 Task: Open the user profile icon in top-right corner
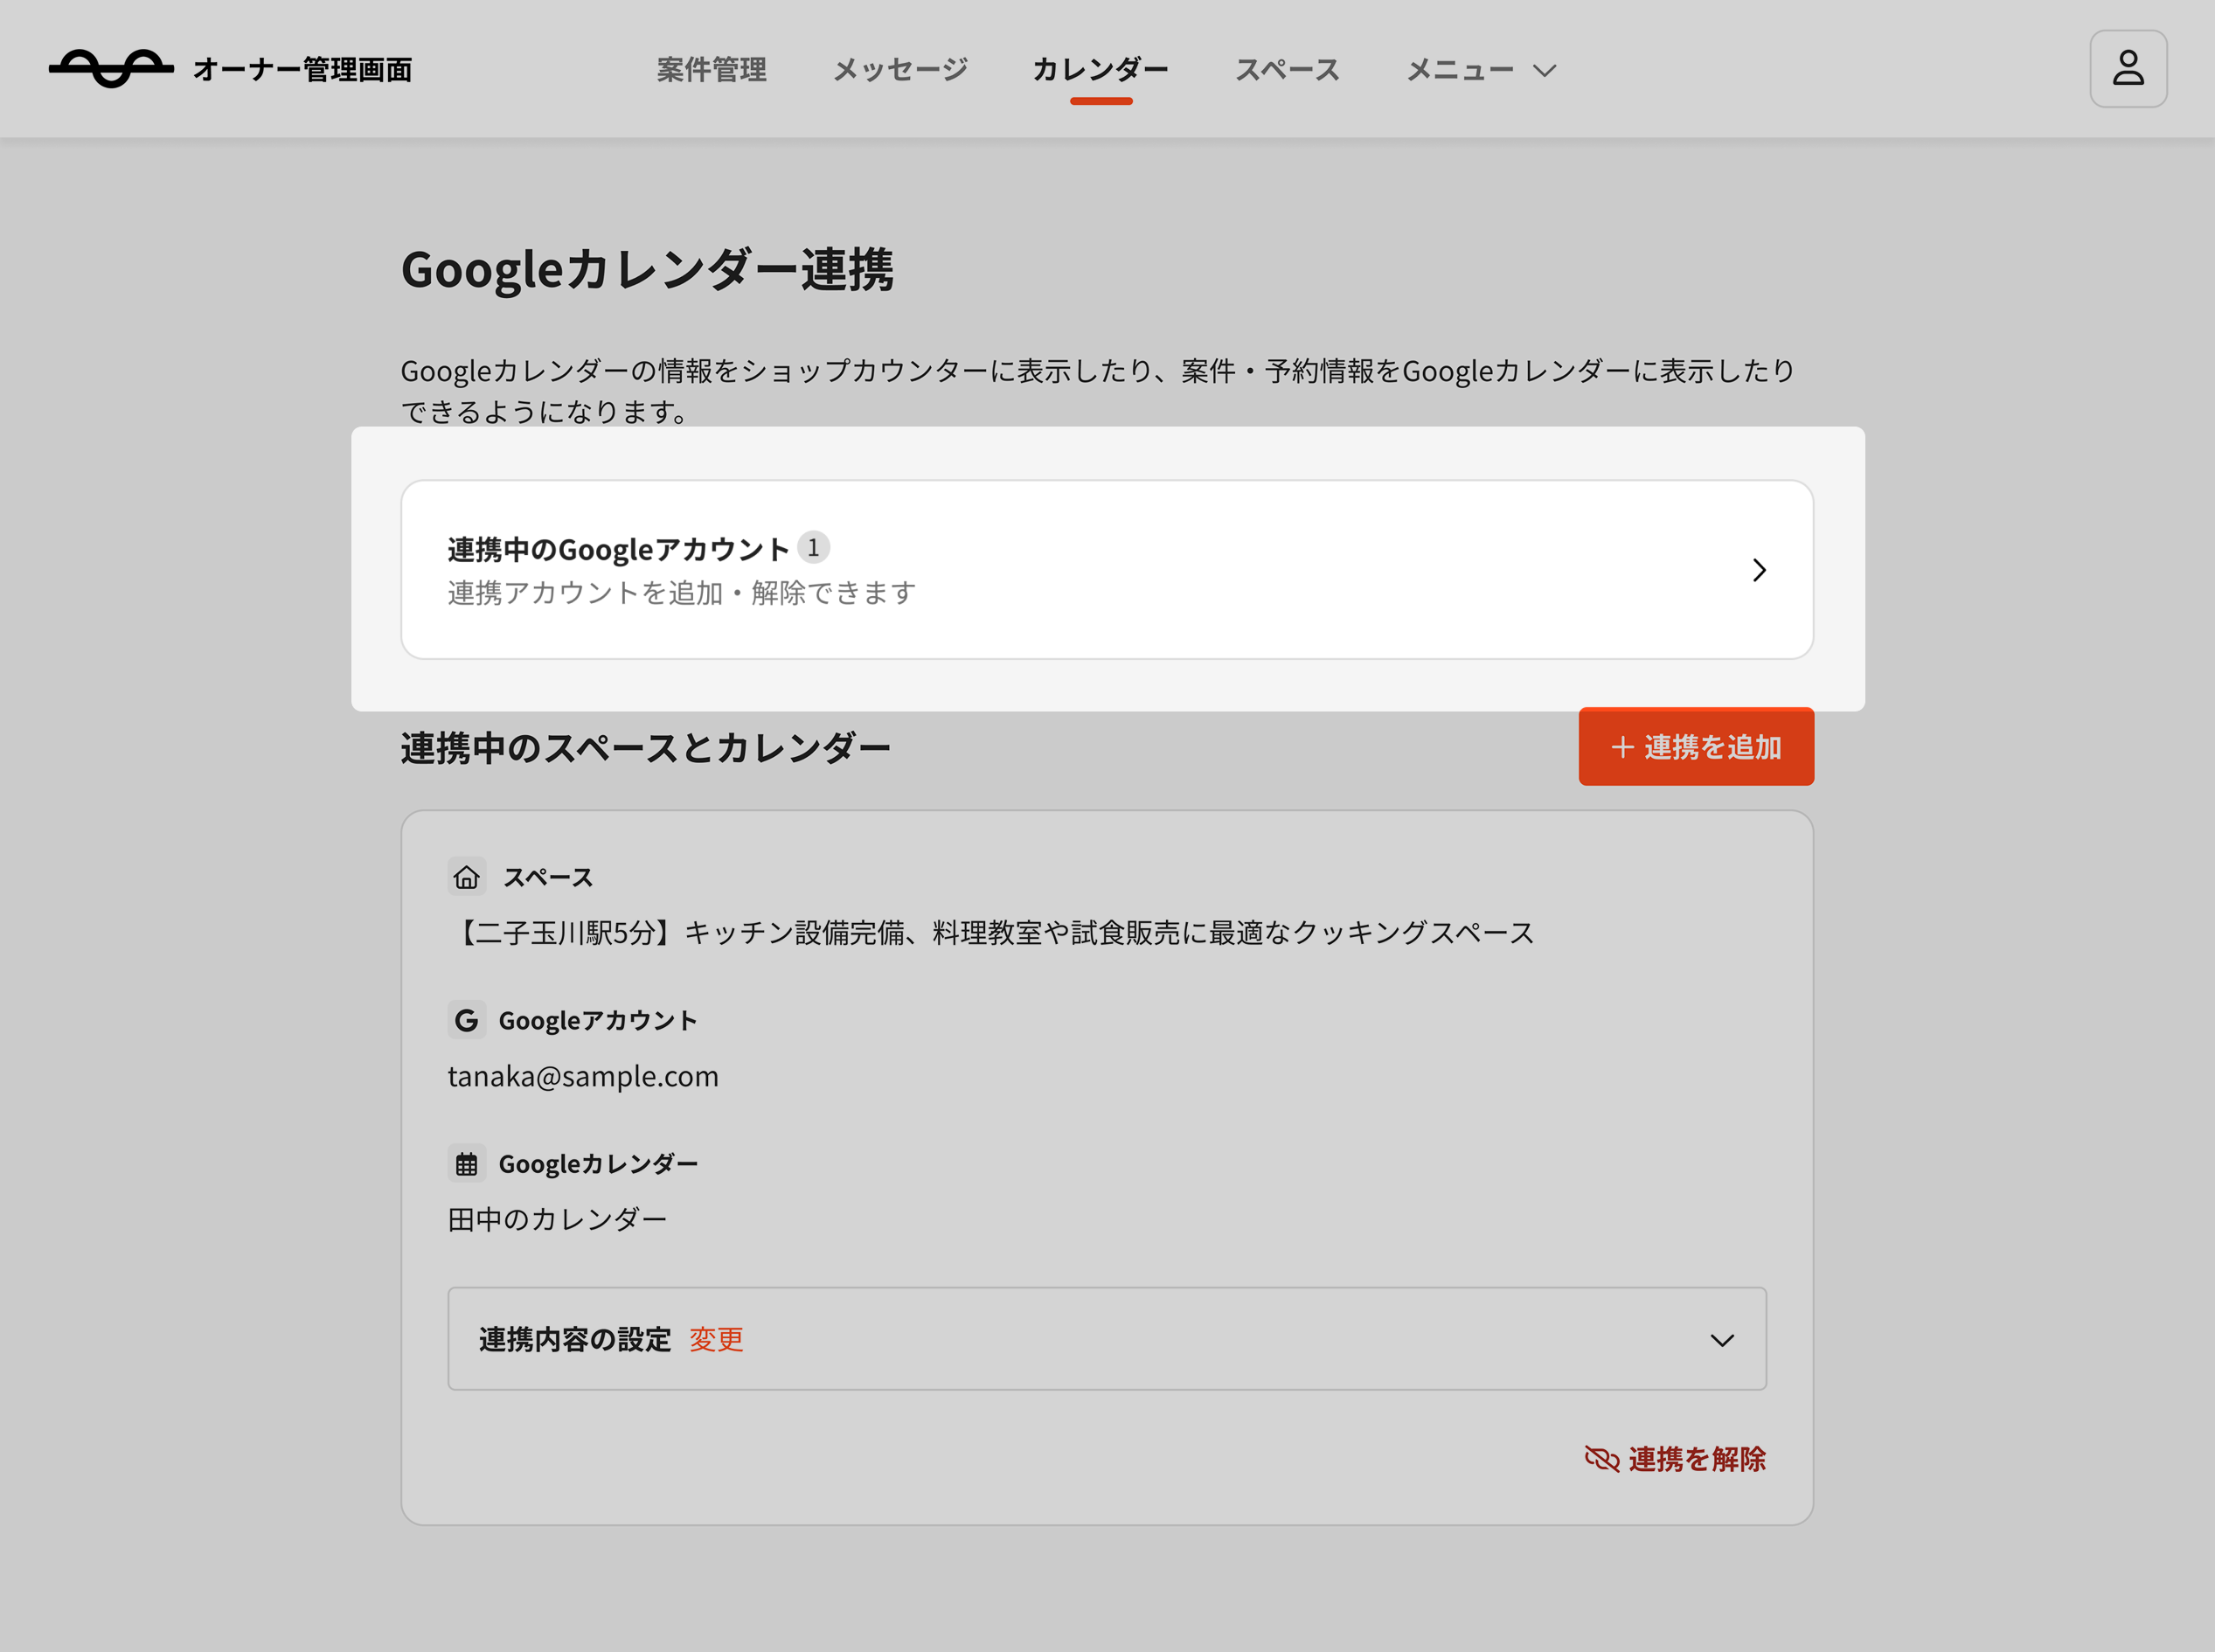[2128, 68]
